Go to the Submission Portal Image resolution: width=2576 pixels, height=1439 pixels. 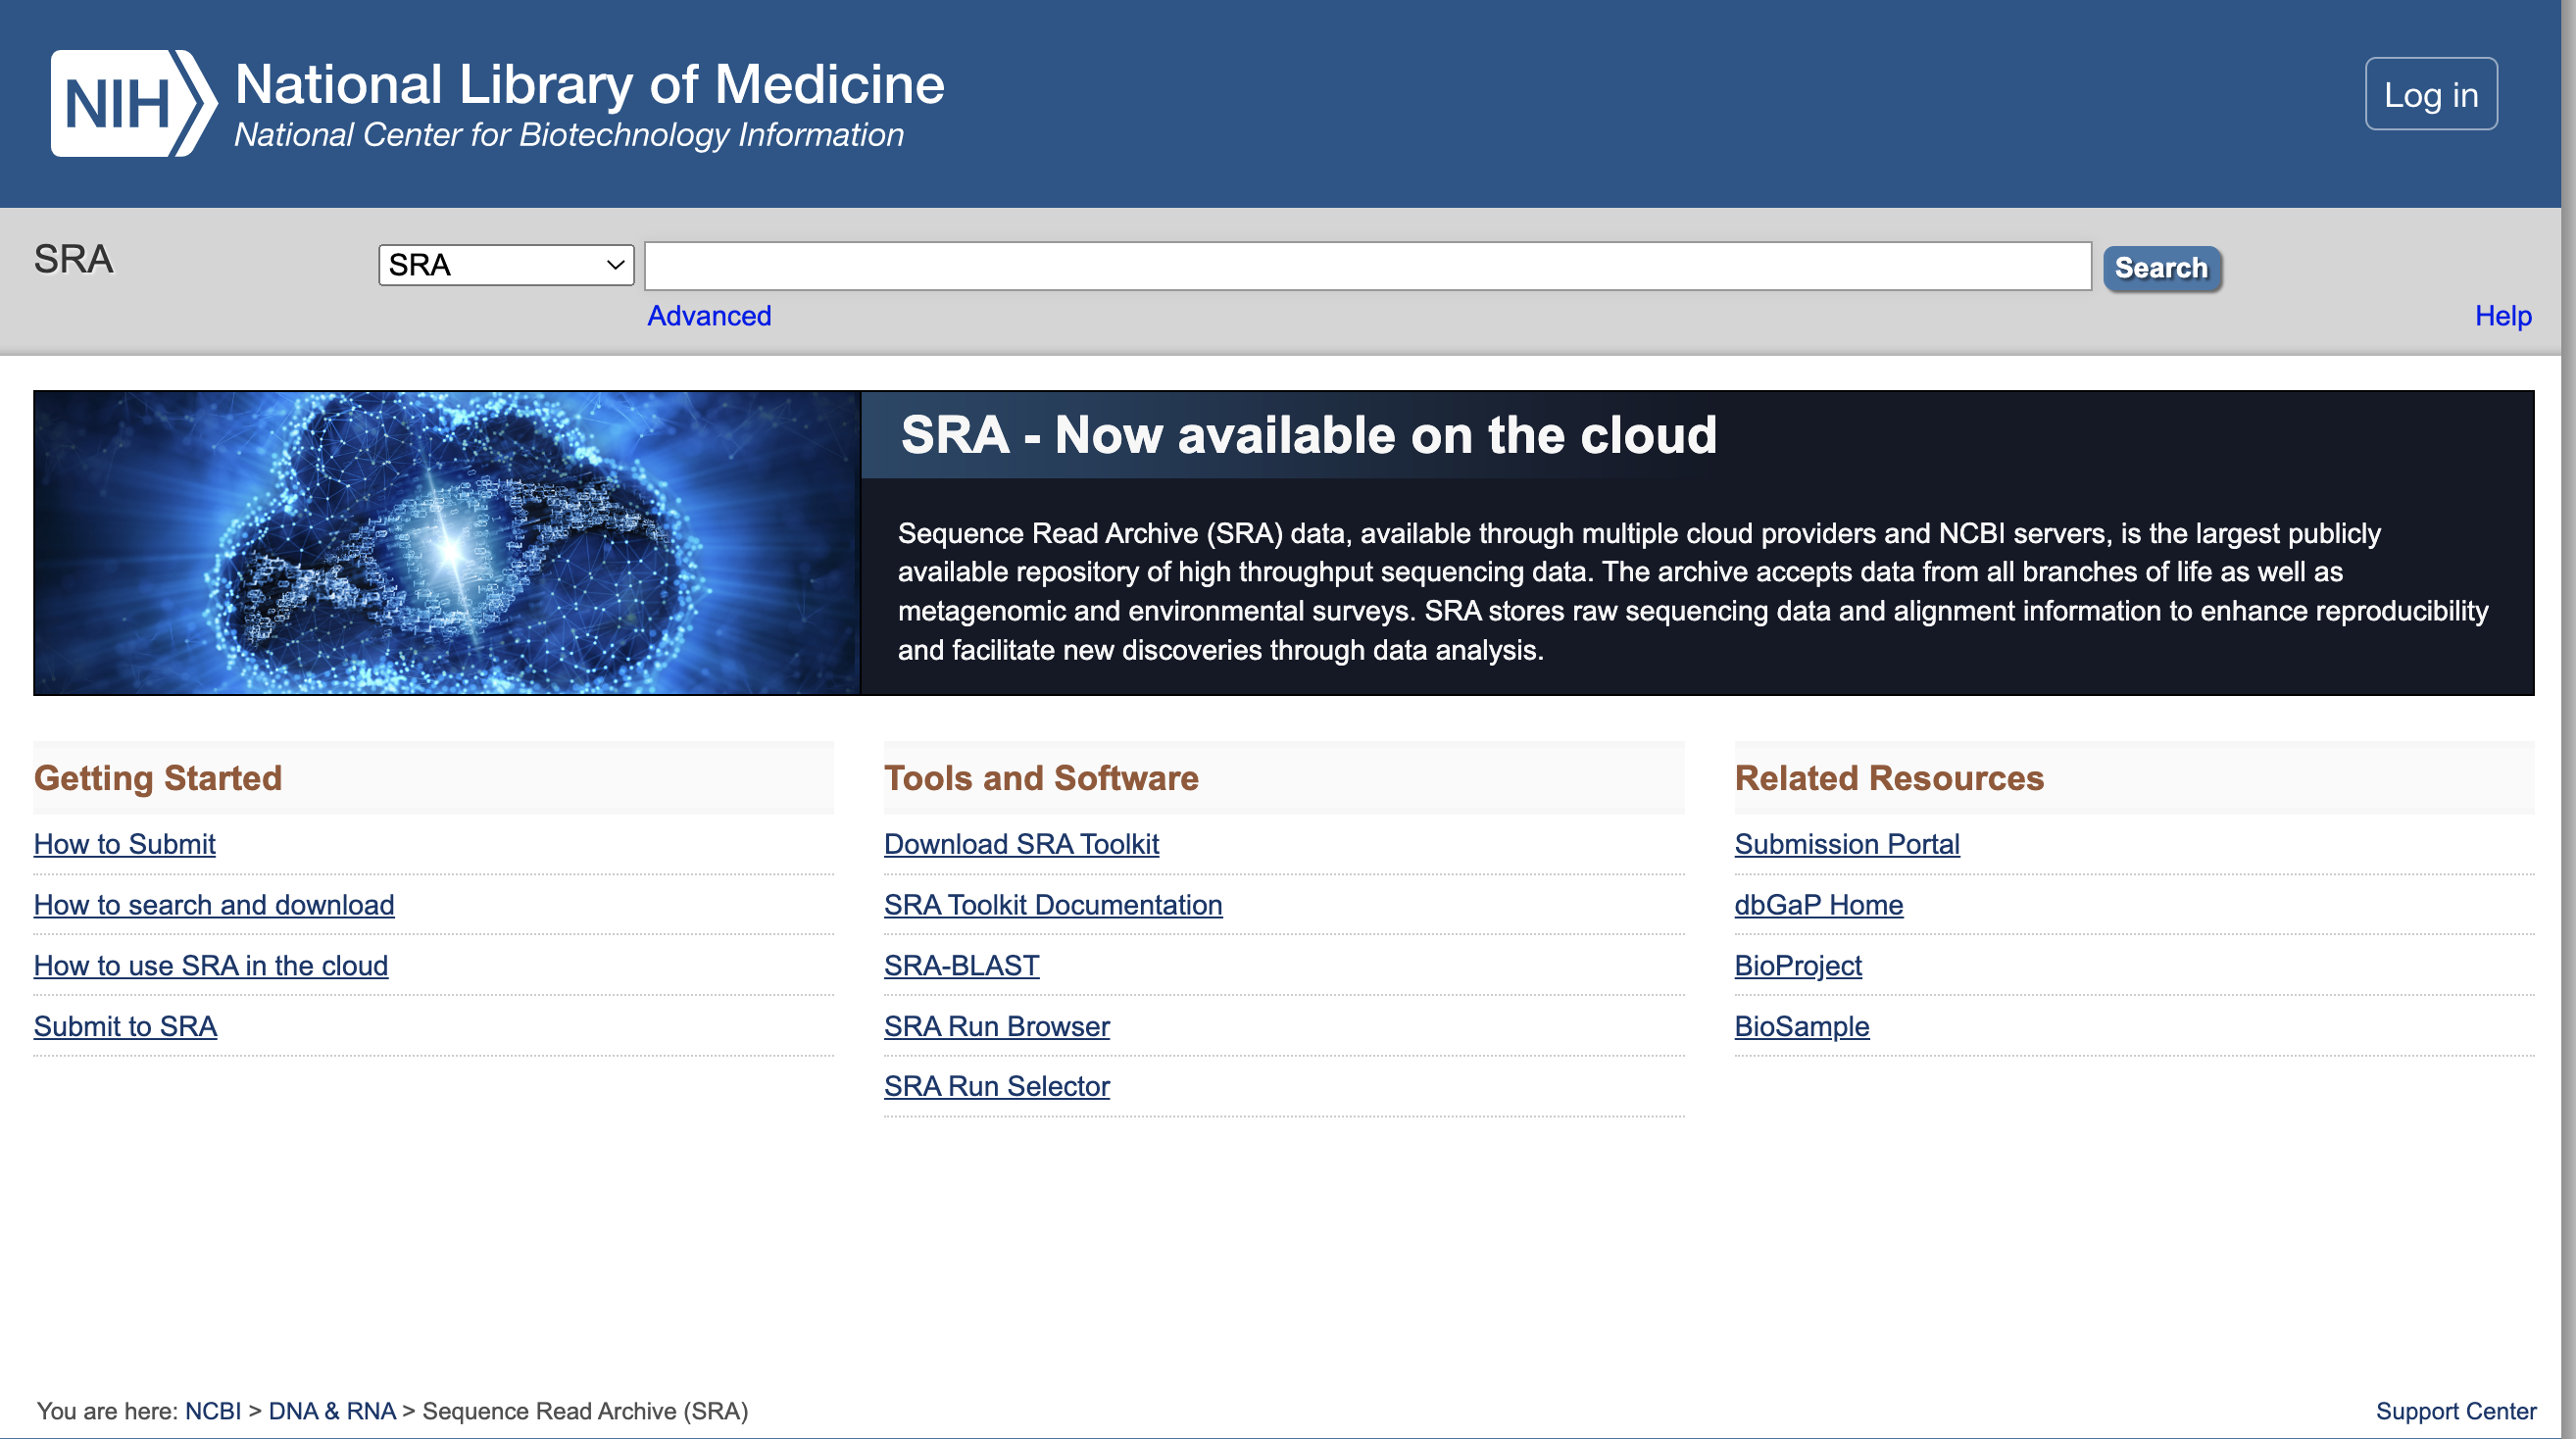tap(1847, 844)
